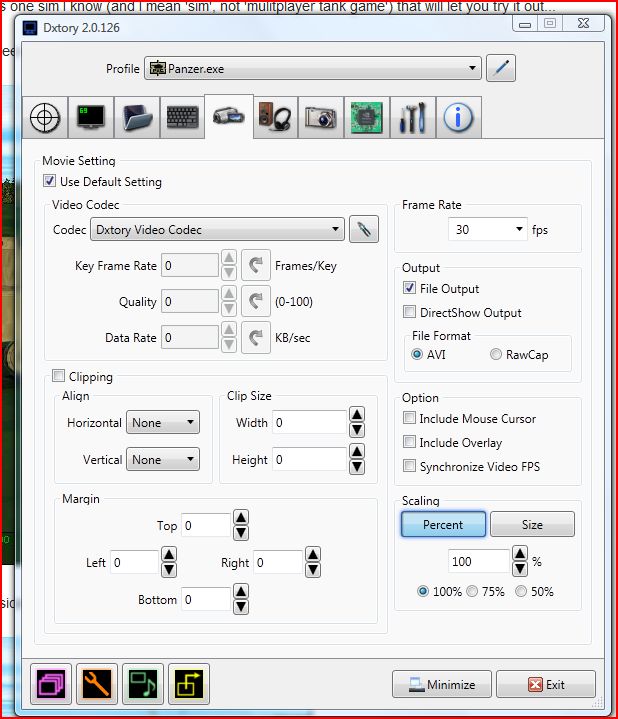Decrease Bottom margin value

pos(241,607)
